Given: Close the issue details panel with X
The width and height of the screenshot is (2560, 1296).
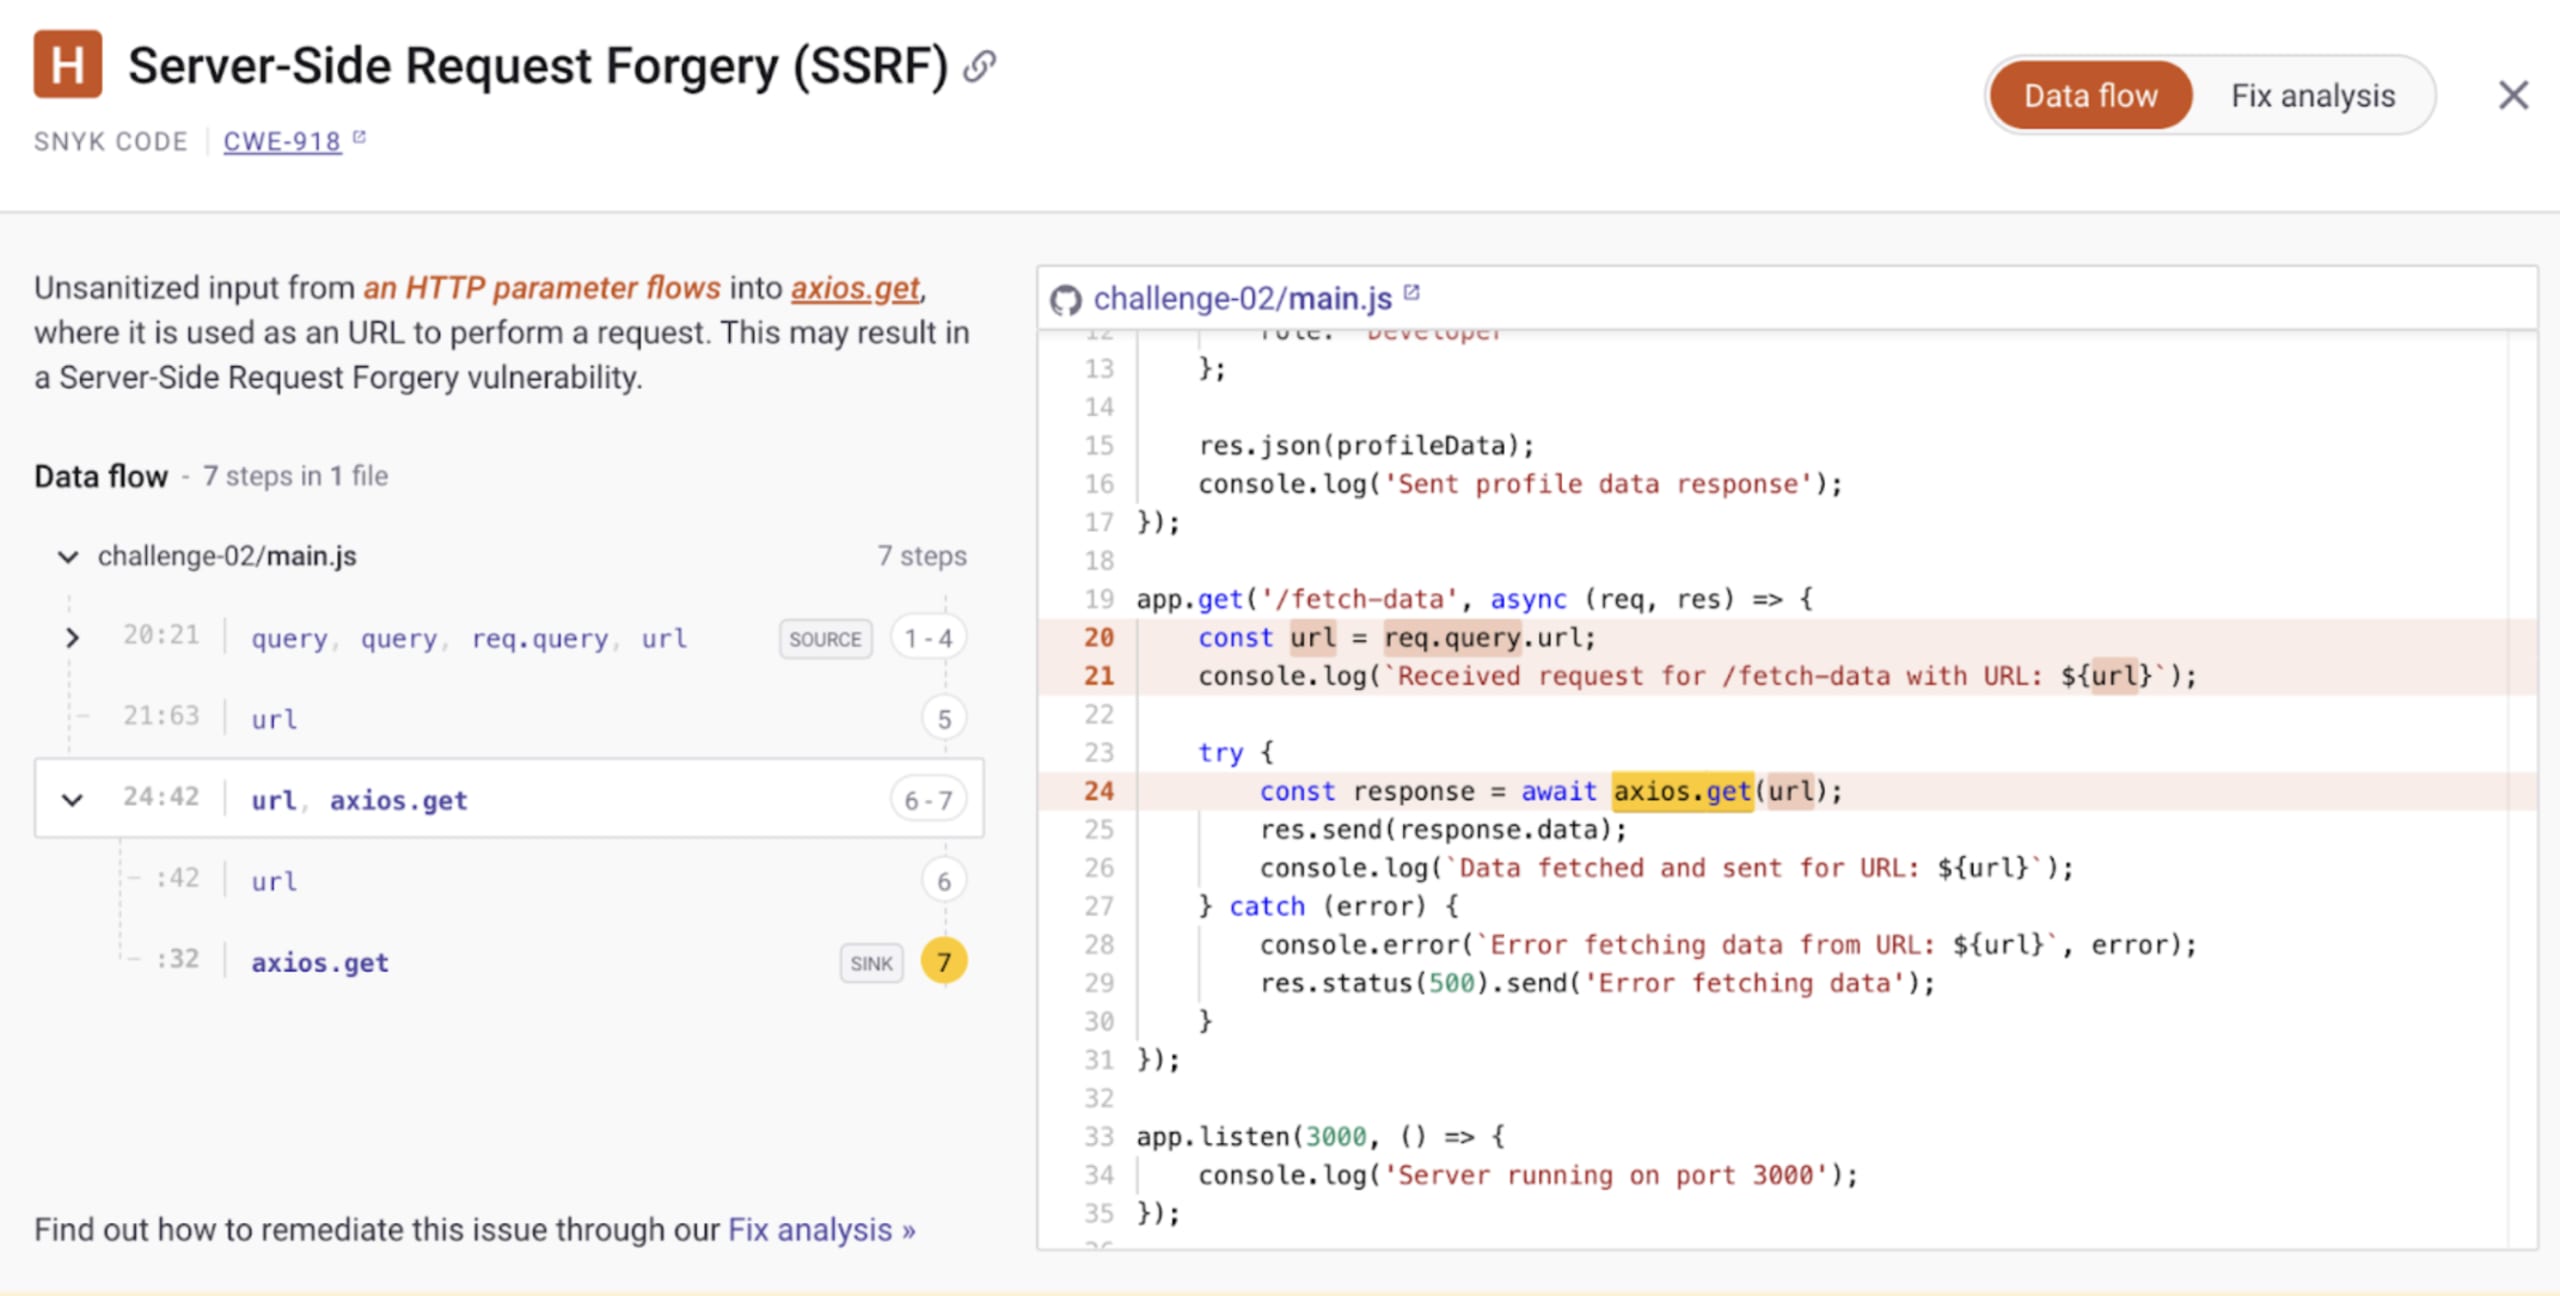Looking at the screenshot, I should [x=2513, y=96].
